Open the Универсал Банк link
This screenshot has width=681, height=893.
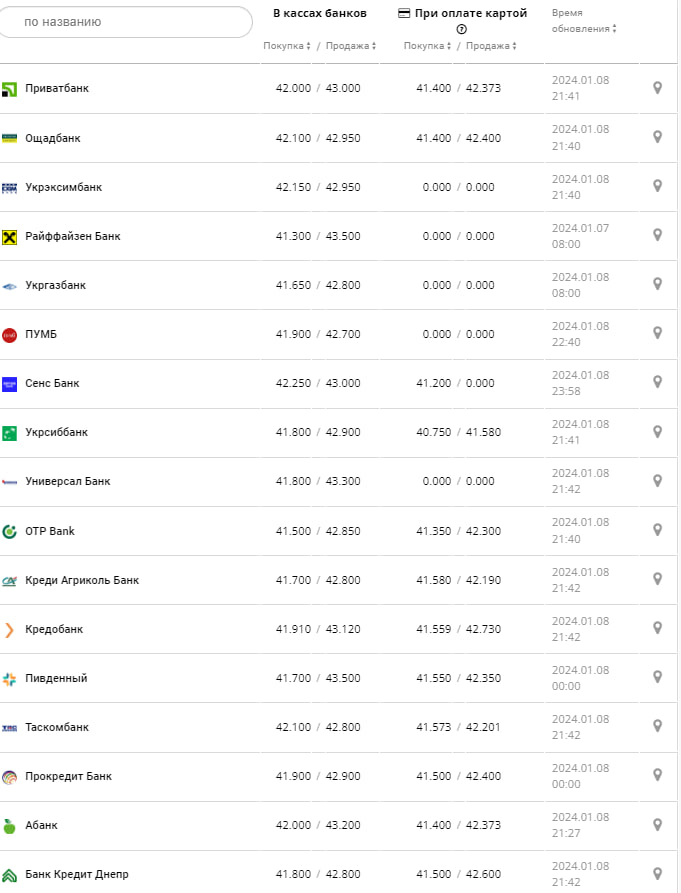coord(68,481)
